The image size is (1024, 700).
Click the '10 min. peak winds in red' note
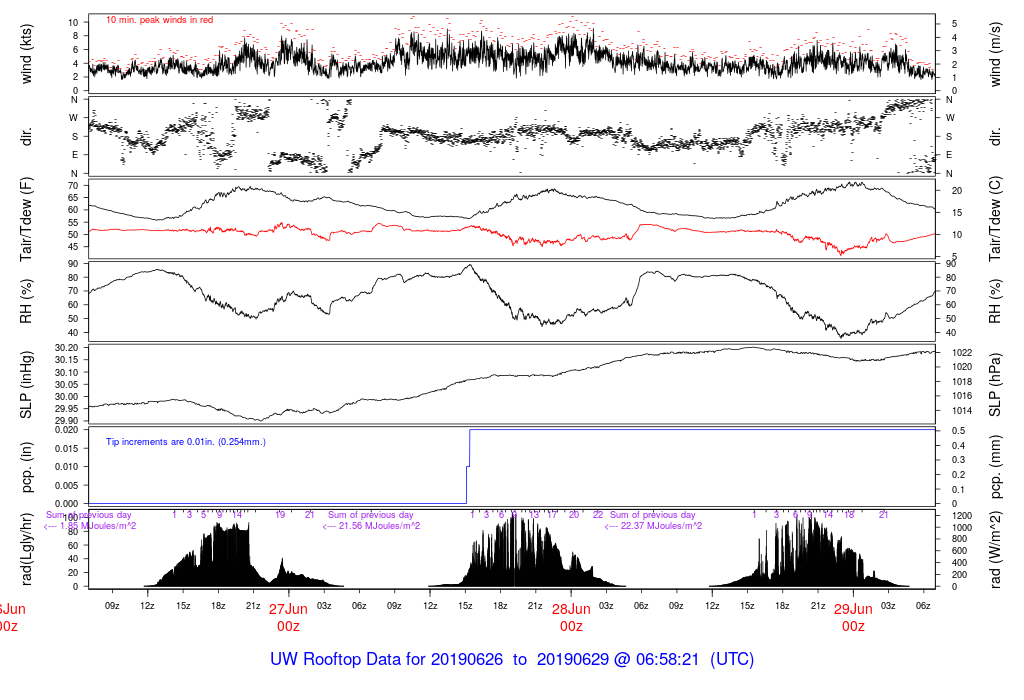coord(159,20)
